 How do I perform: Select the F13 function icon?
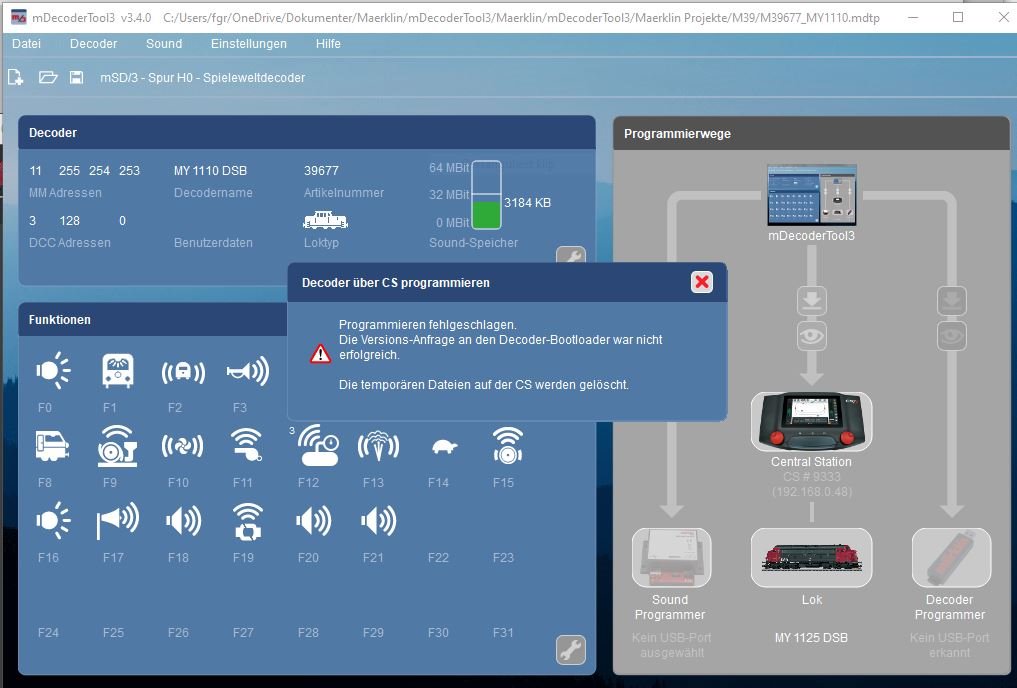pyautogui.click(x=378, y=446)
